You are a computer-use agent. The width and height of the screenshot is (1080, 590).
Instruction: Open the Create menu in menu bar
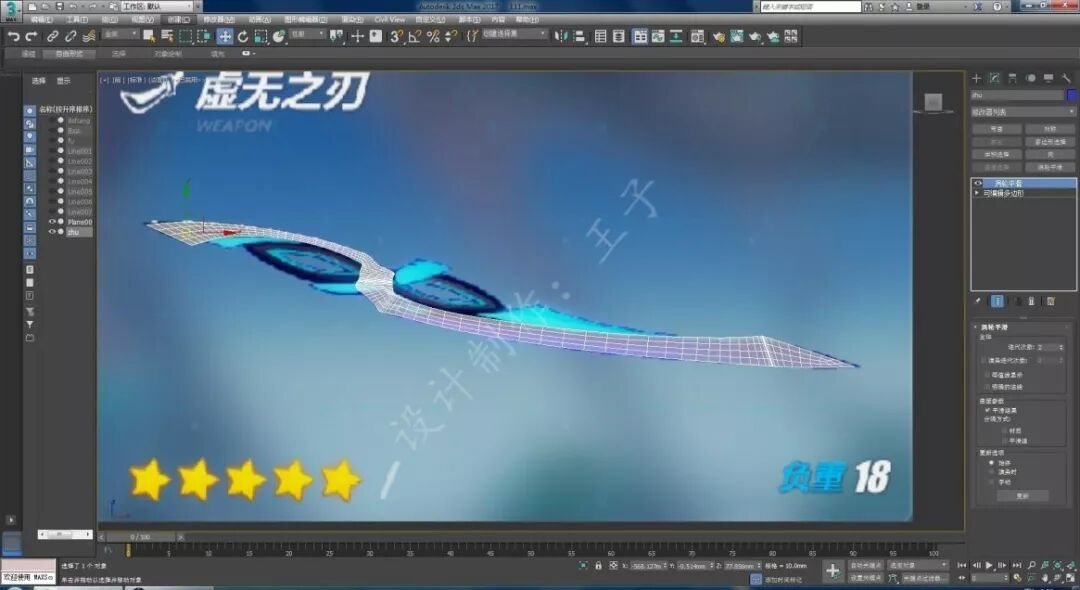[178, 19]
